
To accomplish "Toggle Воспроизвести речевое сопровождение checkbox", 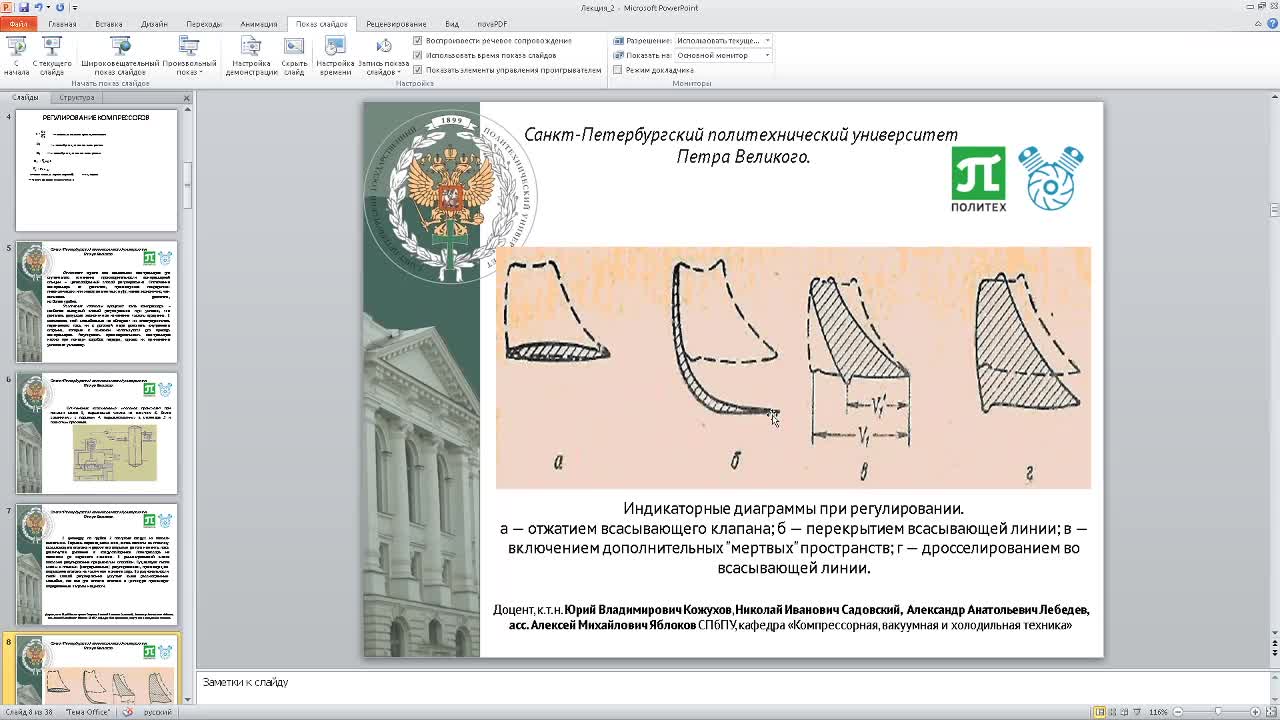I will coord(418,41).
